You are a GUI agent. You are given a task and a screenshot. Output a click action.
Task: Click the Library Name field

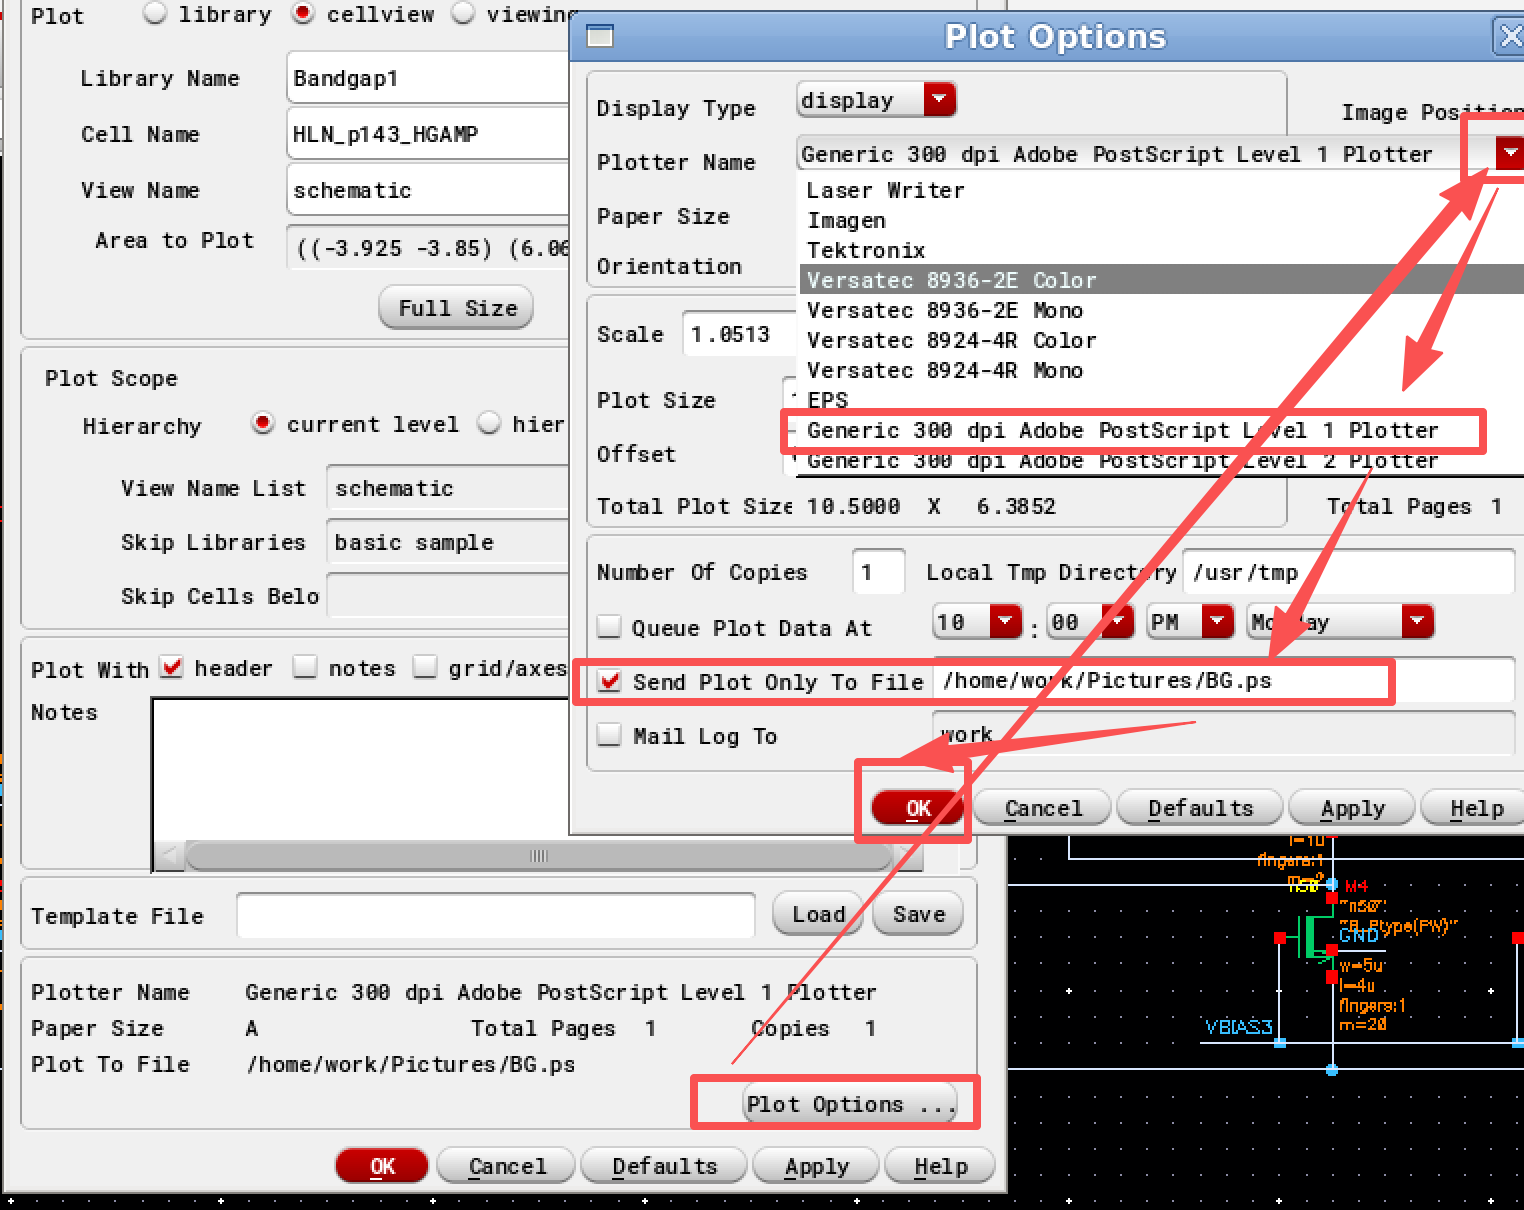pos(428,78)
